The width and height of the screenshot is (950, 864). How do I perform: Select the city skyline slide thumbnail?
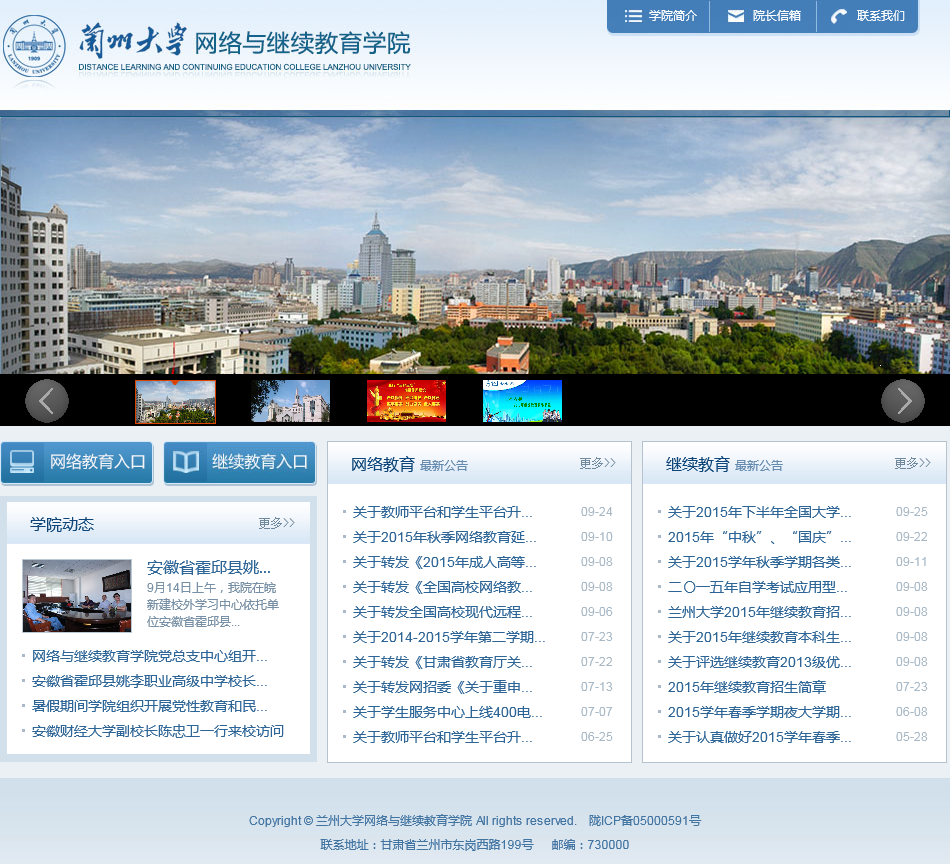tap(175, 401)
